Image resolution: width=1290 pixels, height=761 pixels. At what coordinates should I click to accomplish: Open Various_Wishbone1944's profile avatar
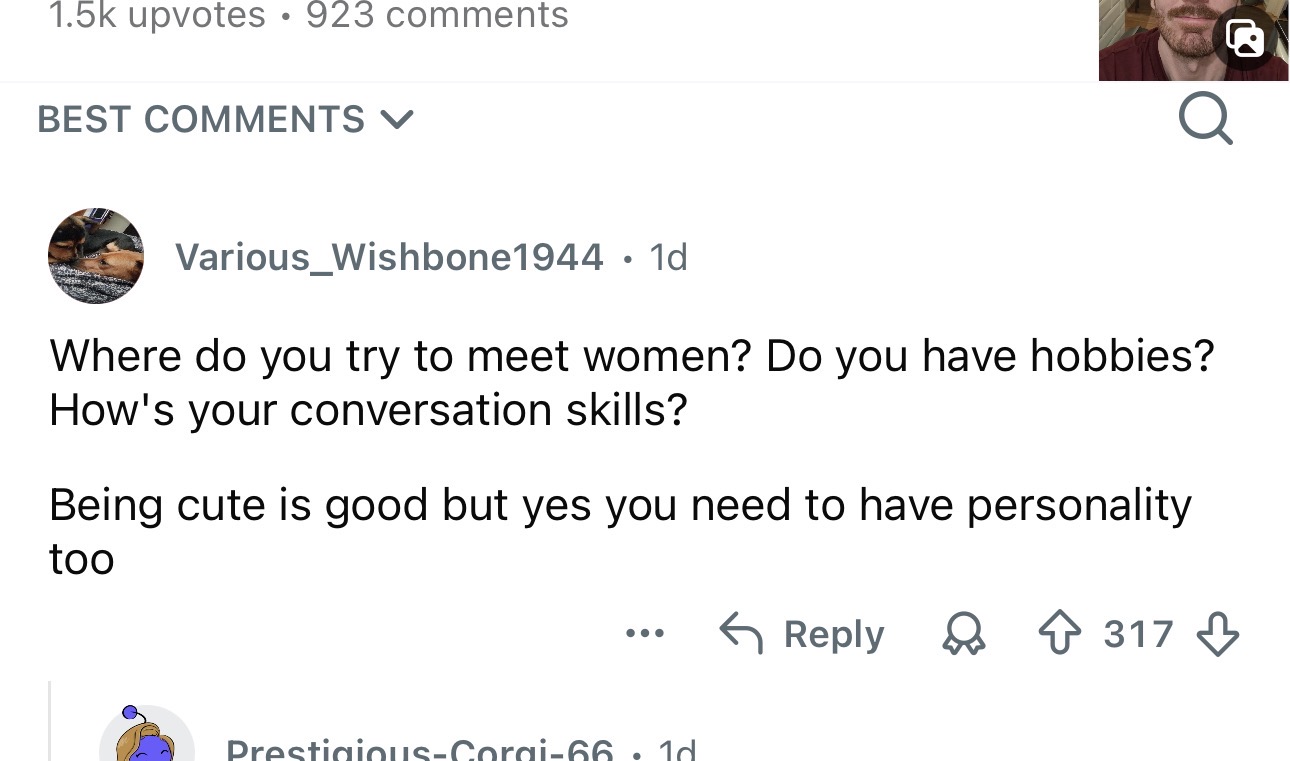click(95, 256)
